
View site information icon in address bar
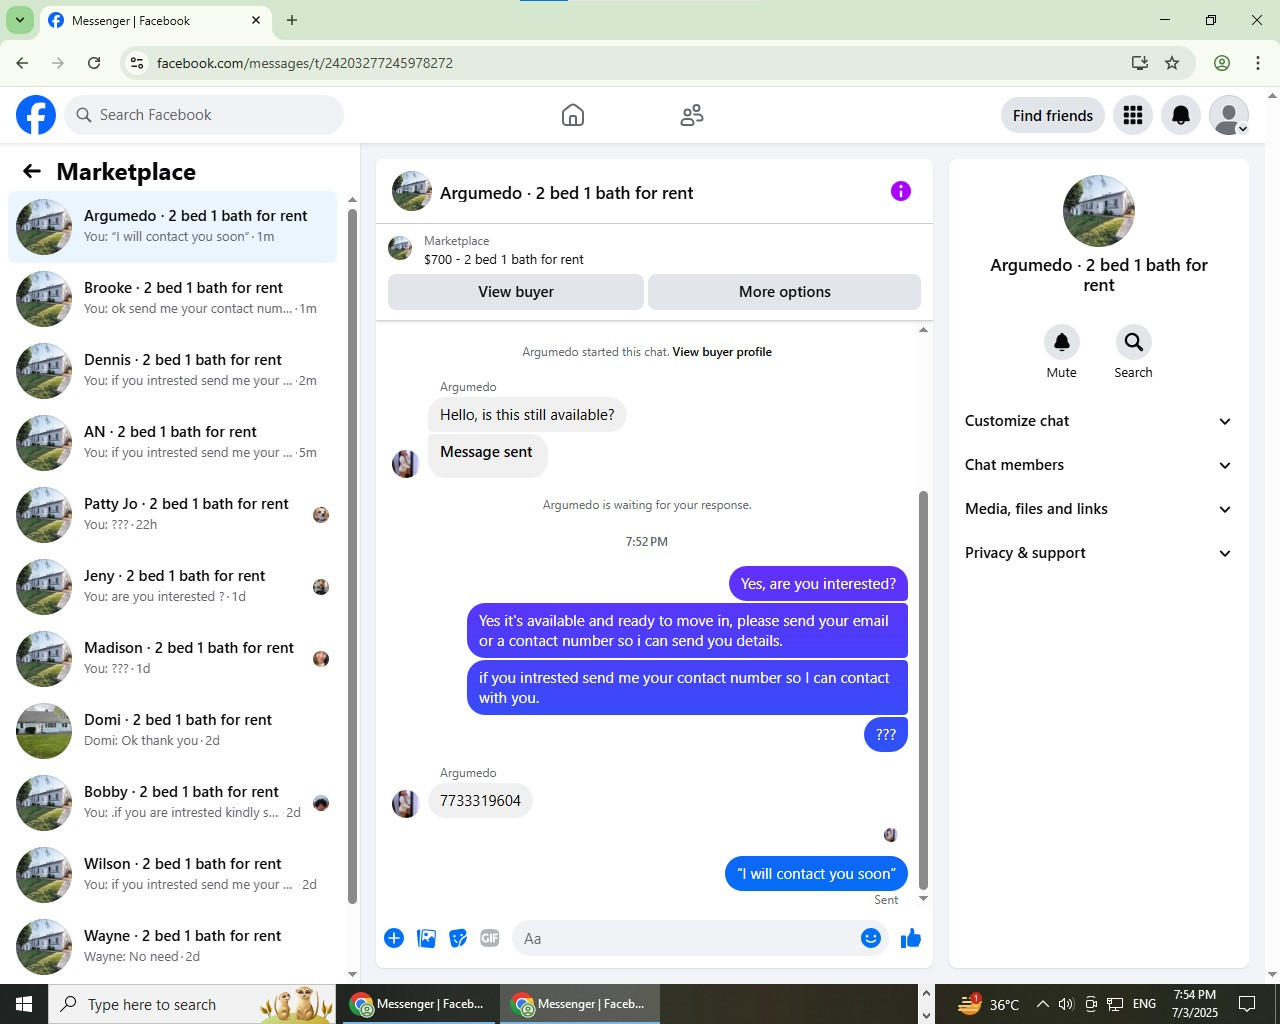click(x=137, y=63)
